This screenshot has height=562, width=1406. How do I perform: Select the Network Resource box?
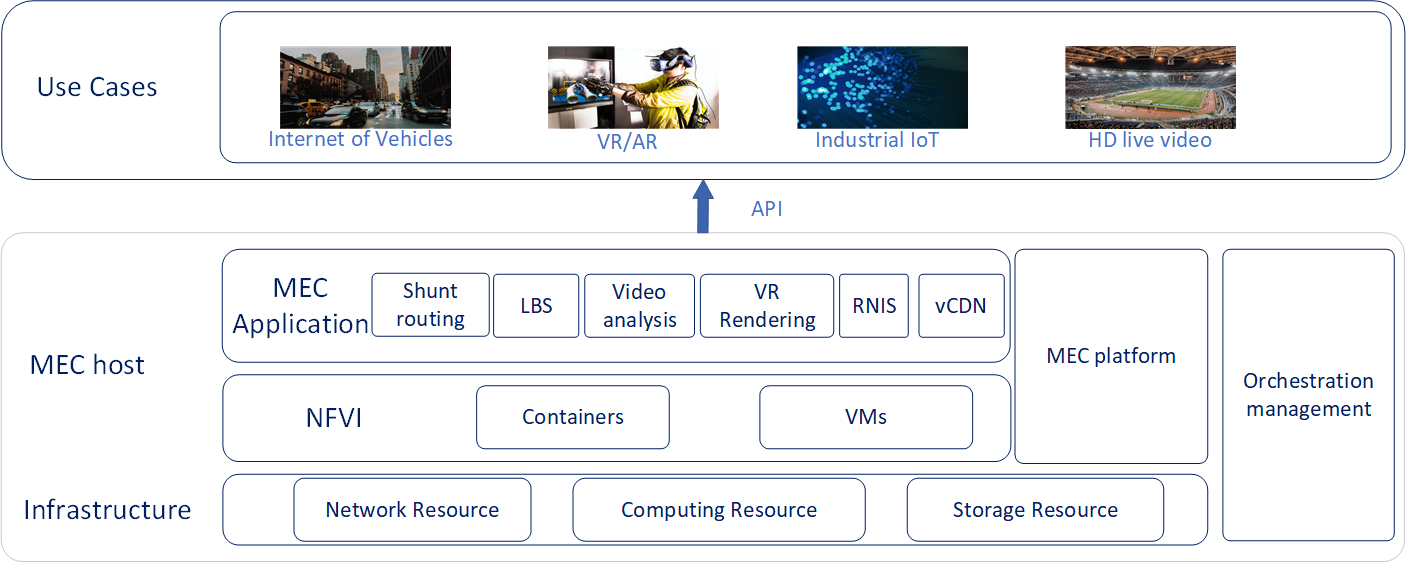click(412, 510)
